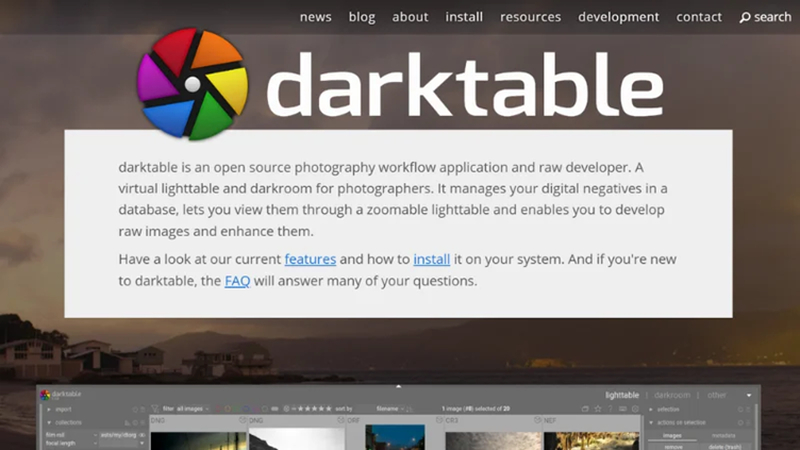The height and width of the screenshot is (450, 800).
Task: Expand the selection module in right panel
Action: click(651, 409)
